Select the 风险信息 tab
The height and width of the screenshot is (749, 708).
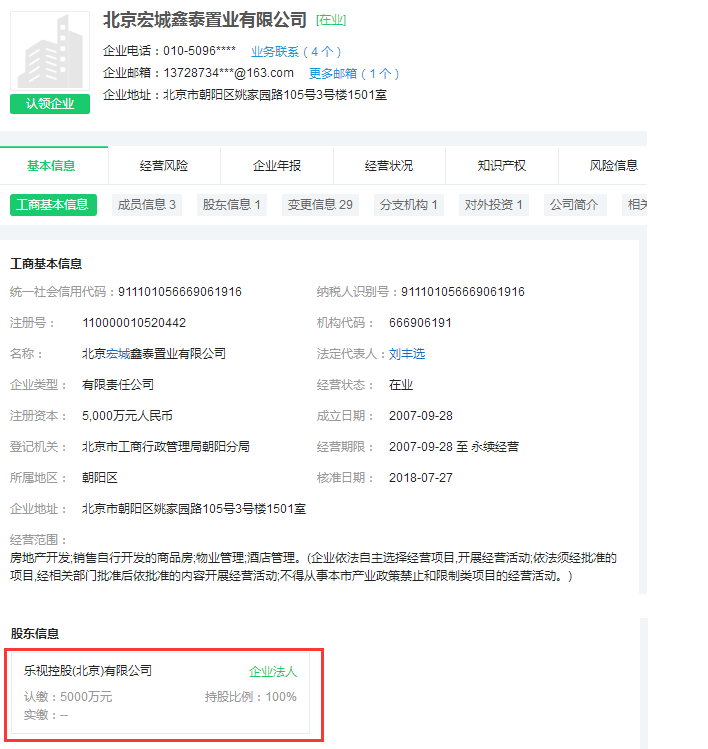point(613,166)
